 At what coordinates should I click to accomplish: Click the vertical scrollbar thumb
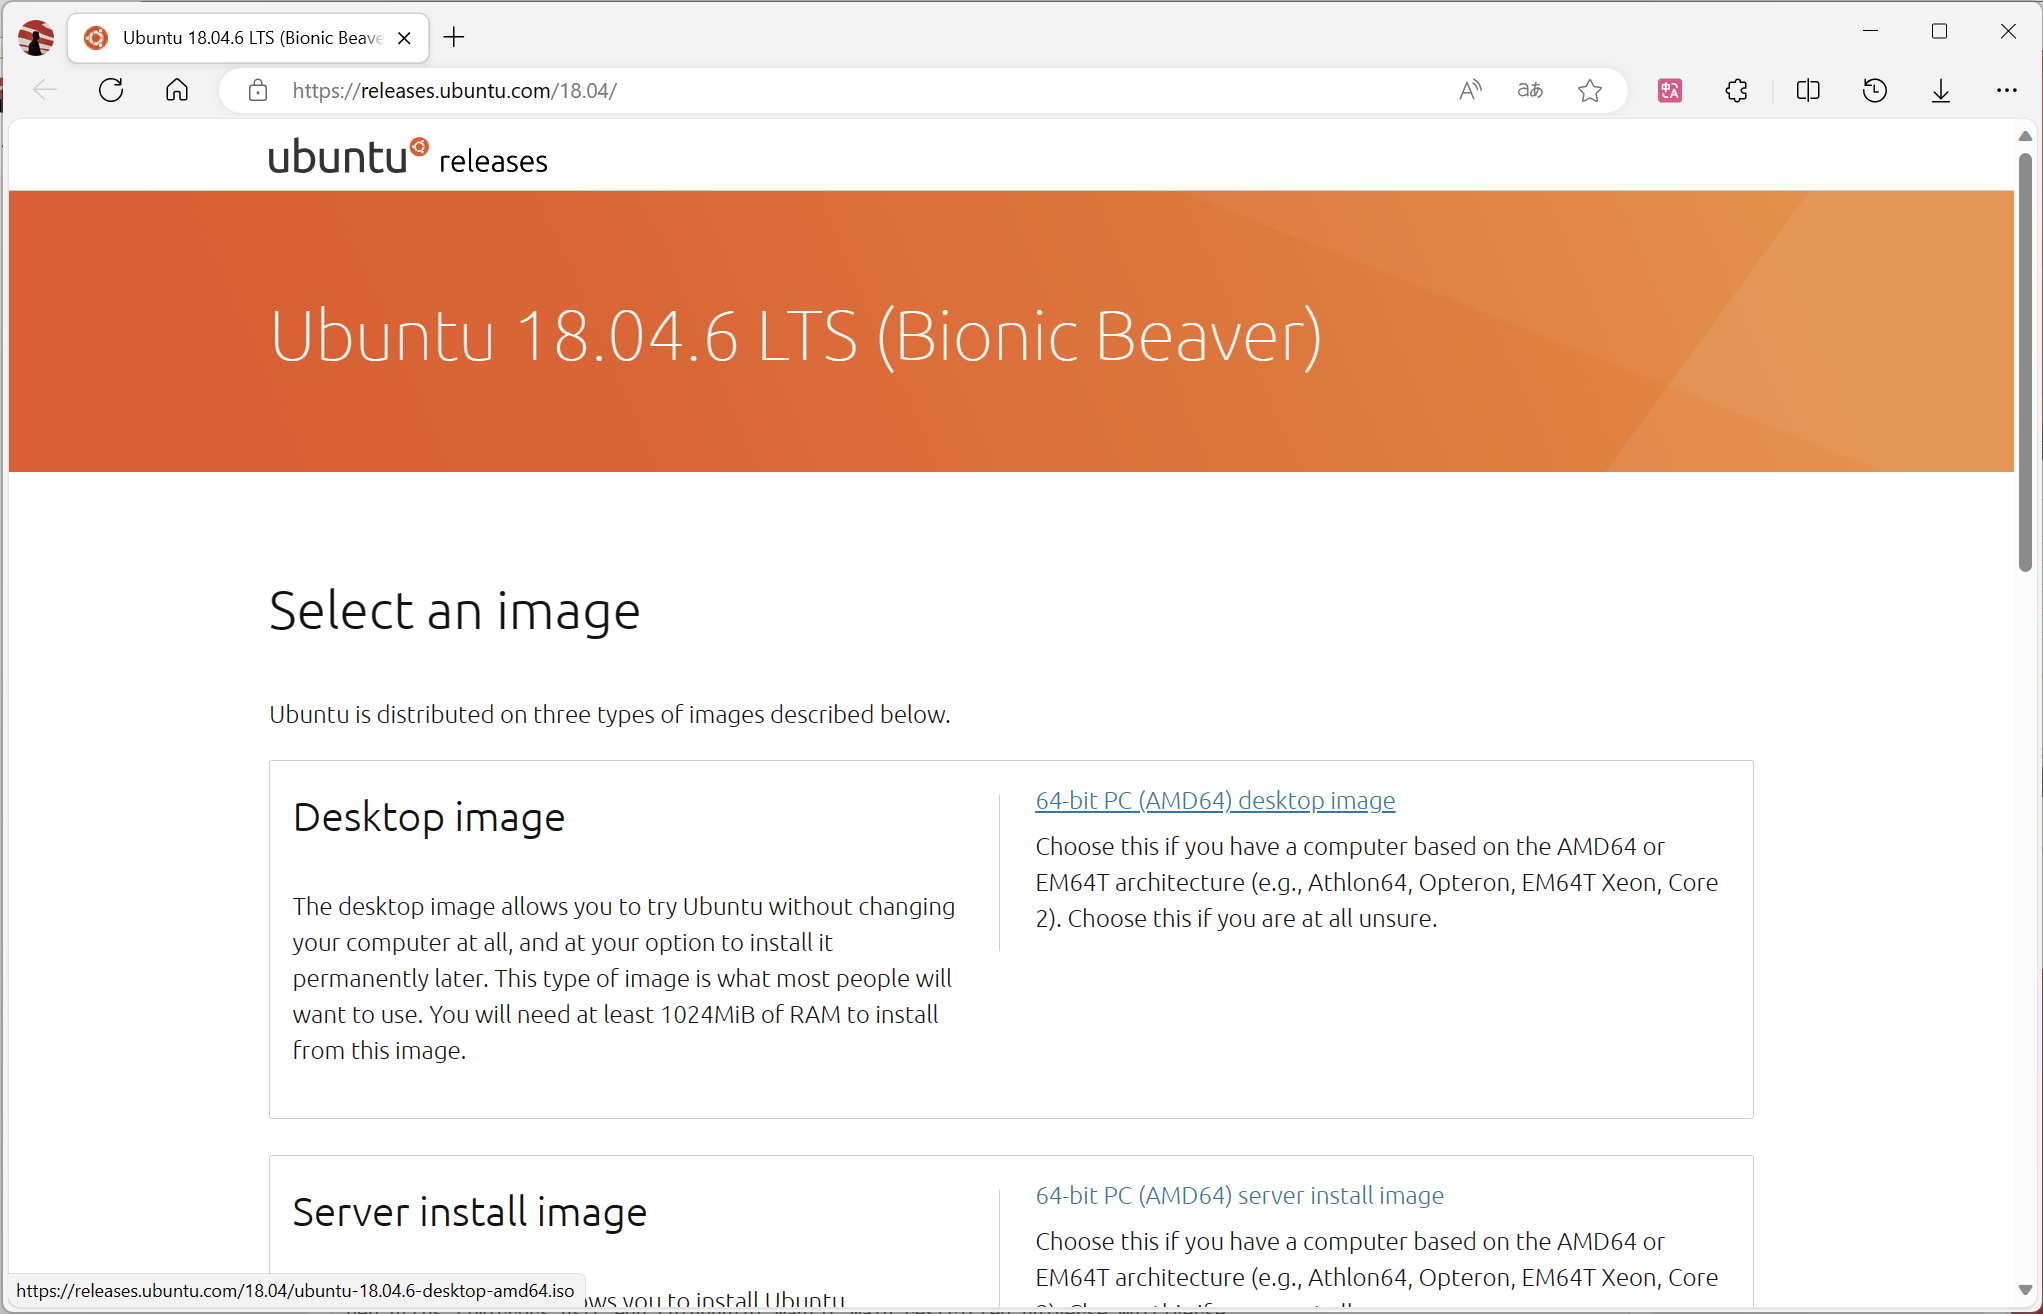[2025, 360]
